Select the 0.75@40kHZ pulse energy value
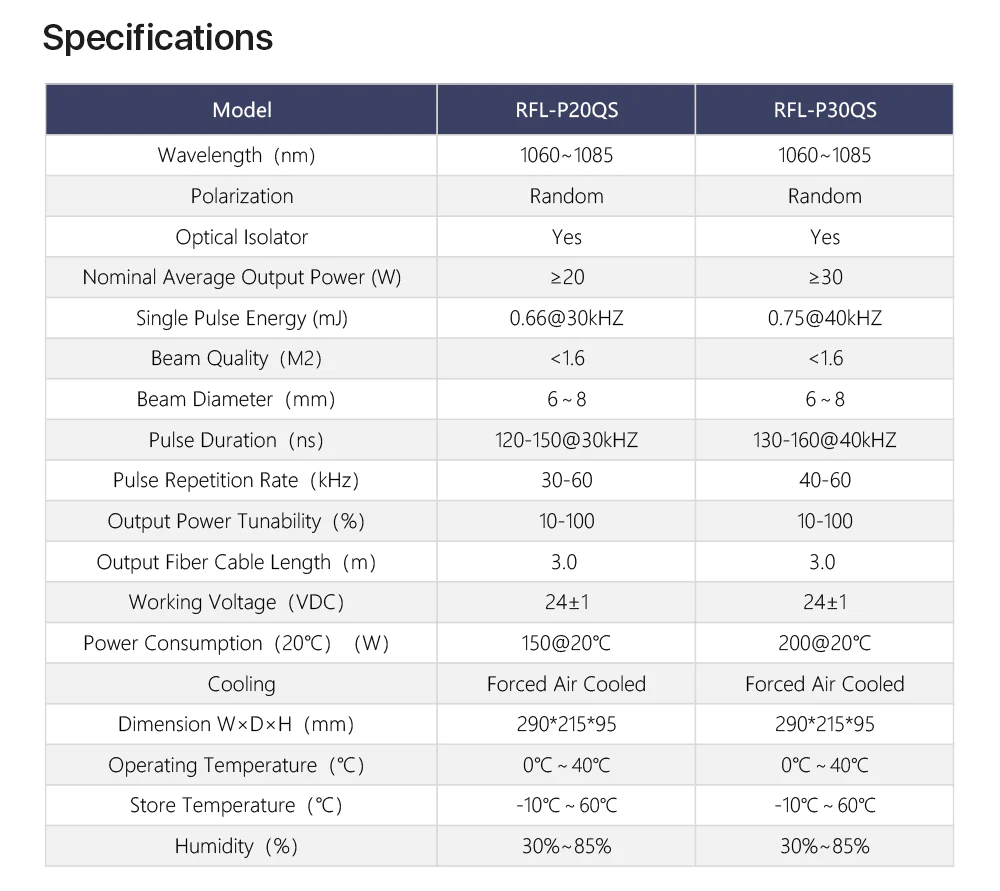The width and height of the screenshot is (1000, 891). [x=824, y=319]
